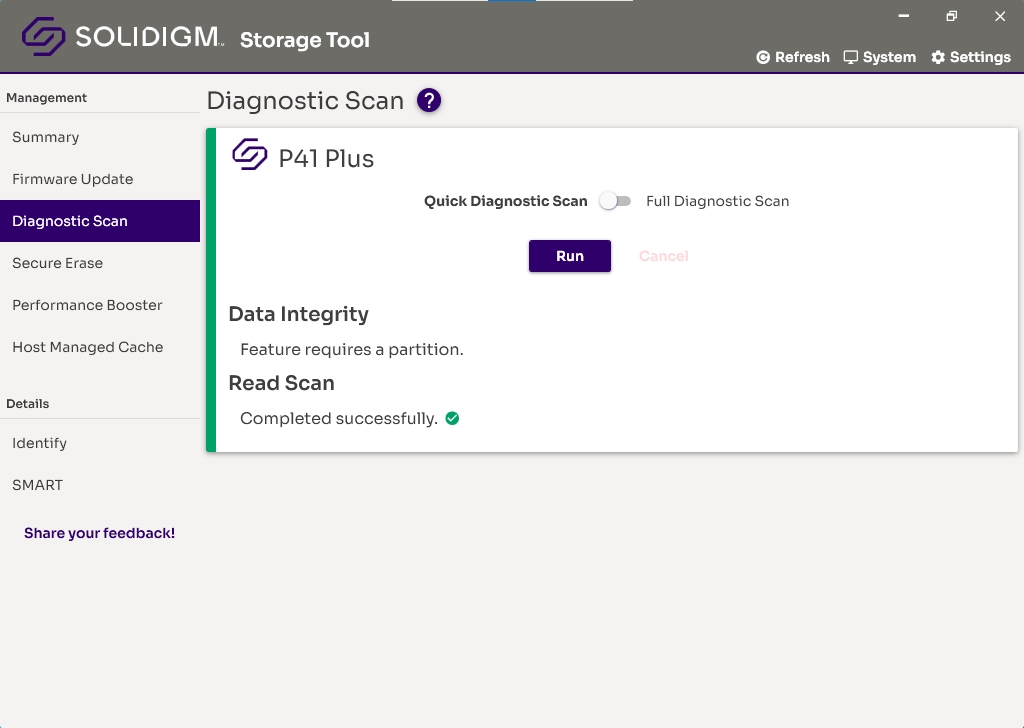Viewport: 1024px width, 728px height.
Task: Click the Refresh icon button in the header
Action: coord(793,57)
